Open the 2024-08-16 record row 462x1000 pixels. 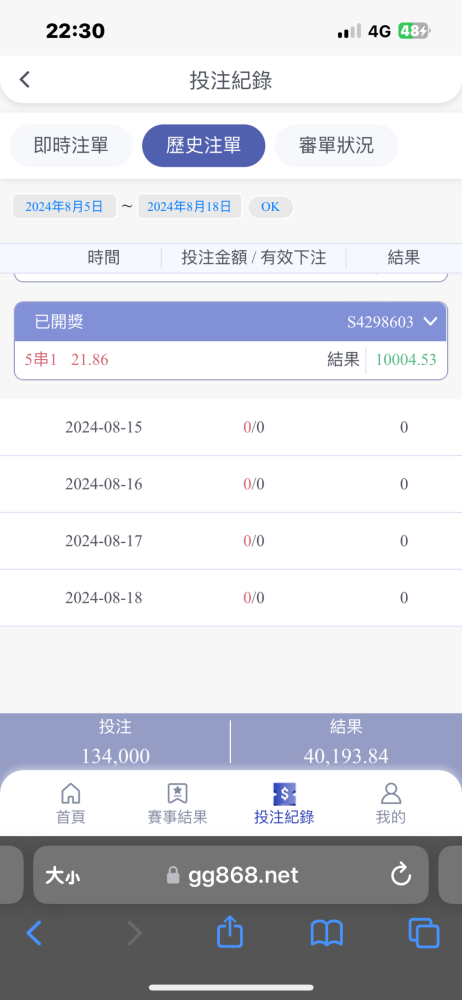tap(231, 484)
